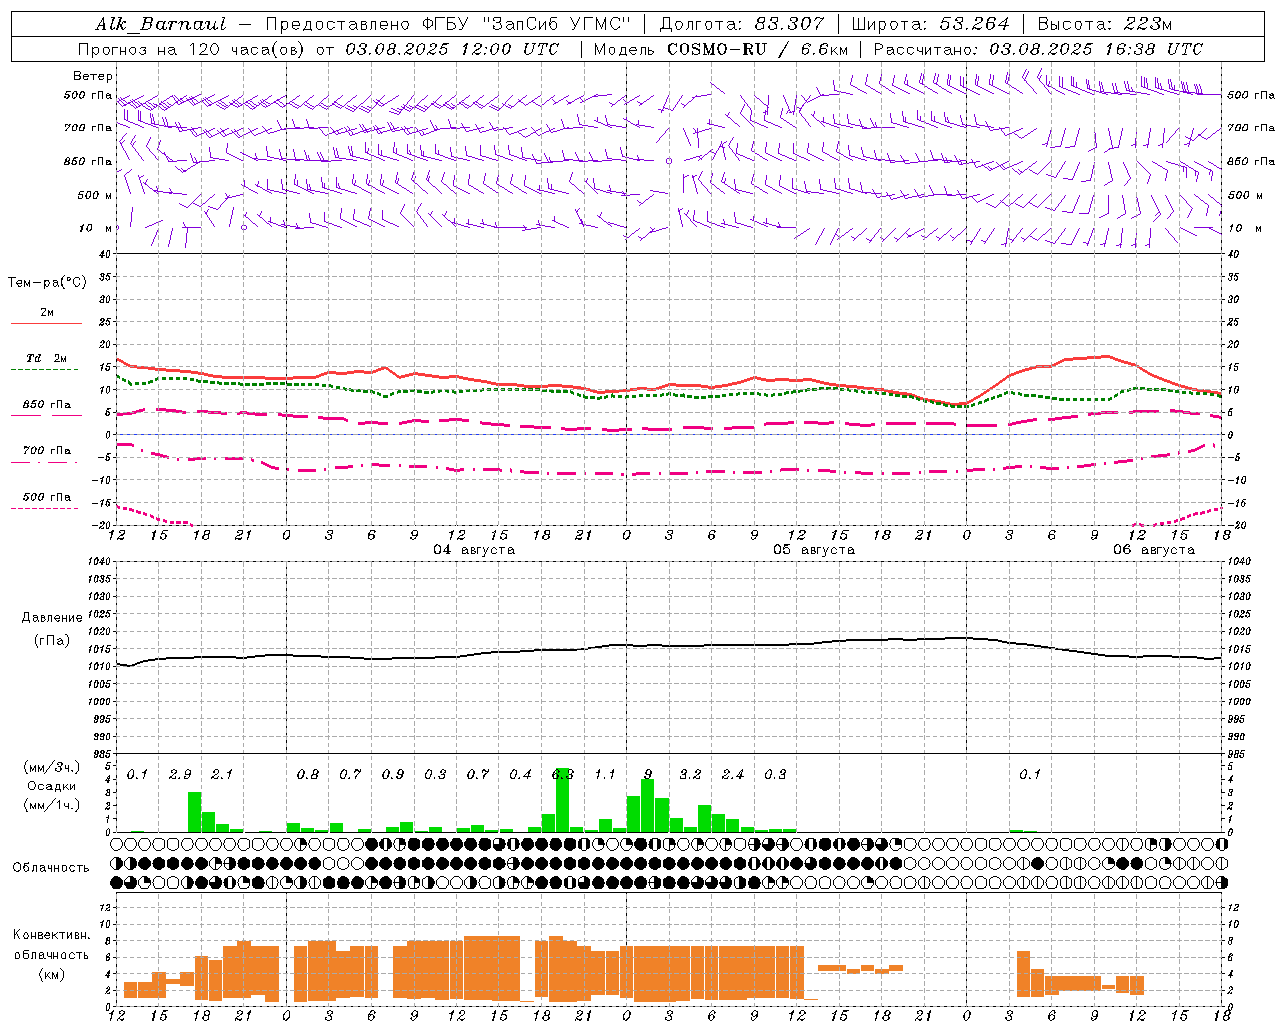Select the "Широта: 53.264" header field

pyautogui.click(x=930, y=24)
